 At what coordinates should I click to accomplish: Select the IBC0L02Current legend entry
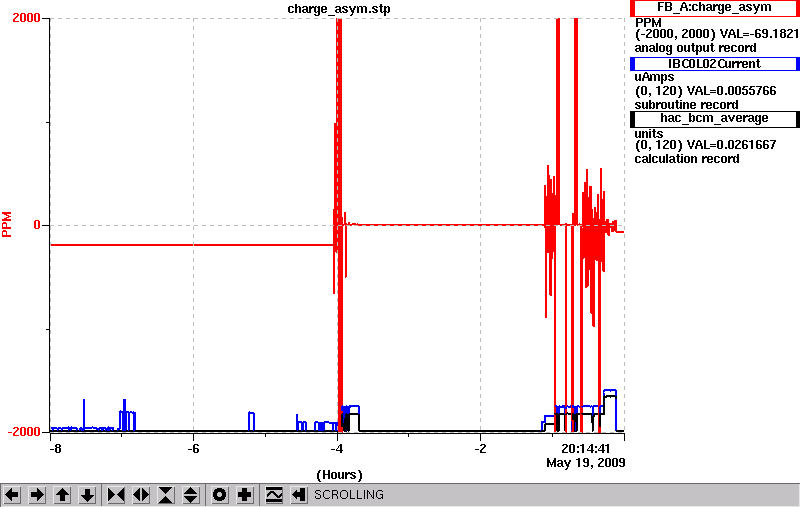pos(714,64)
